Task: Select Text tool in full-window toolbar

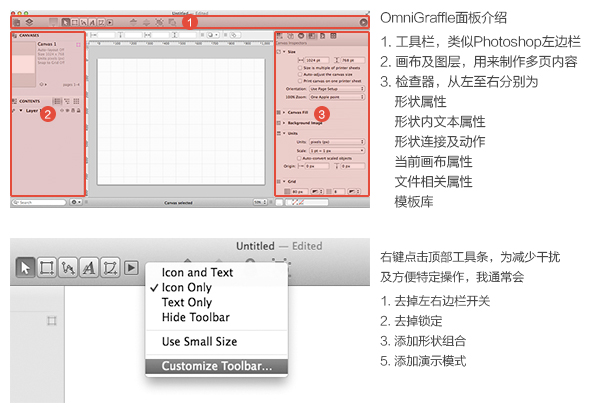Action: pos(92,22)
